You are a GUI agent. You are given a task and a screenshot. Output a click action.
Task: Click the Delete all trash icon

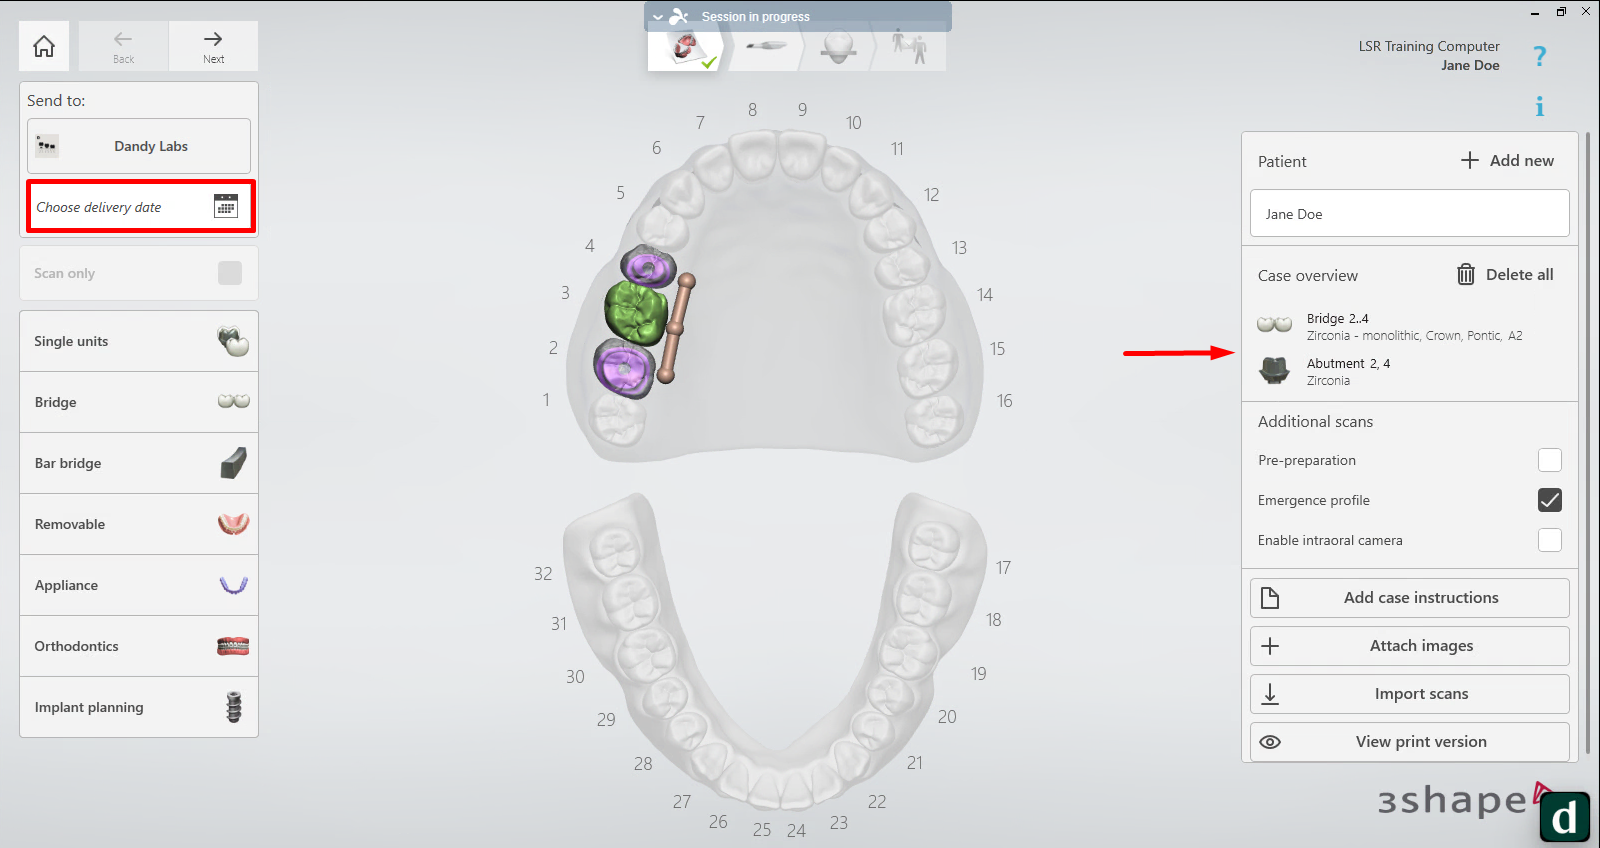click(1465, 275)
